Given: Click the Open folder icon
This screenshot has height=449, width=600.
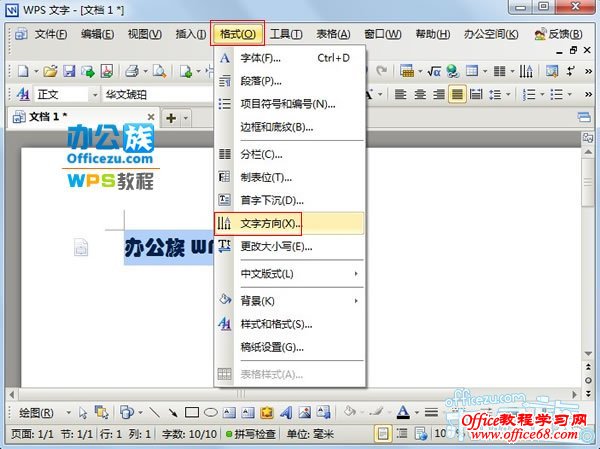Looking at the screenshot, I should click(50, 71).
